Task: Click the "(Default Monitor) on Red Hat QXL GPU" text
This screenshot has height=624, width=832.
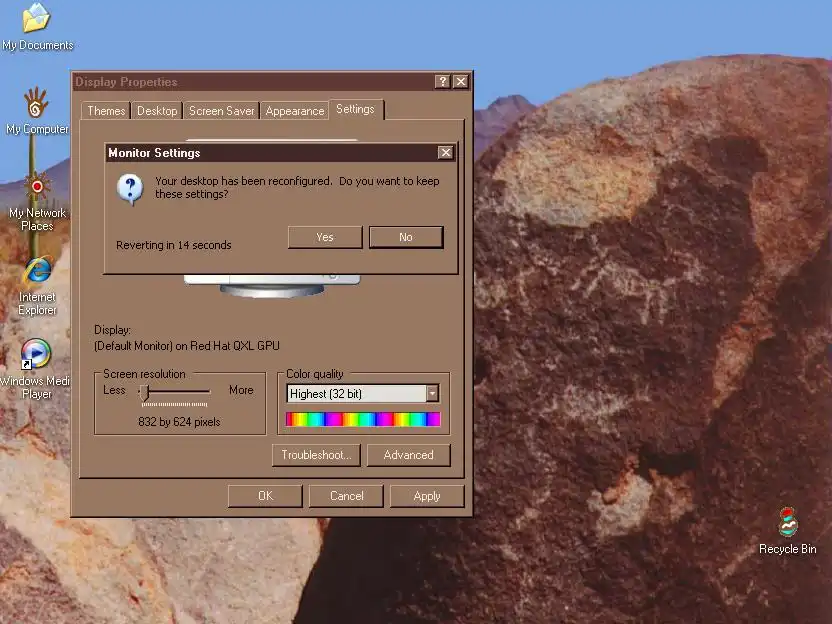Action: coord(187,346)
